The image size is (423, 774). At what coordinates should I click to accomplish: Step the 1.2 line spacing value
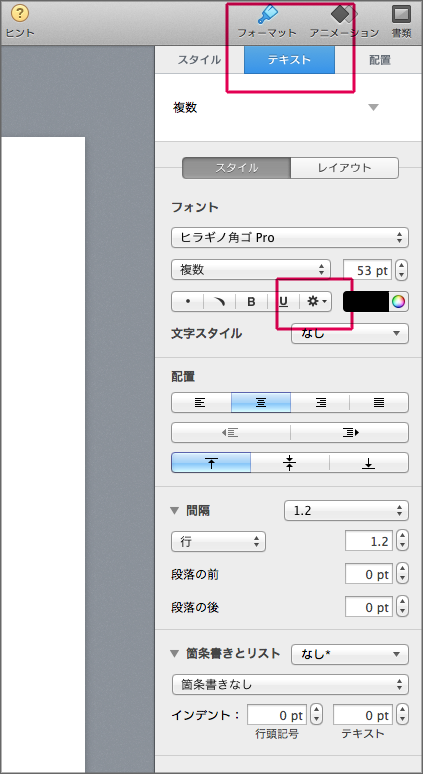pyautogui.click(x=402, y=541)
